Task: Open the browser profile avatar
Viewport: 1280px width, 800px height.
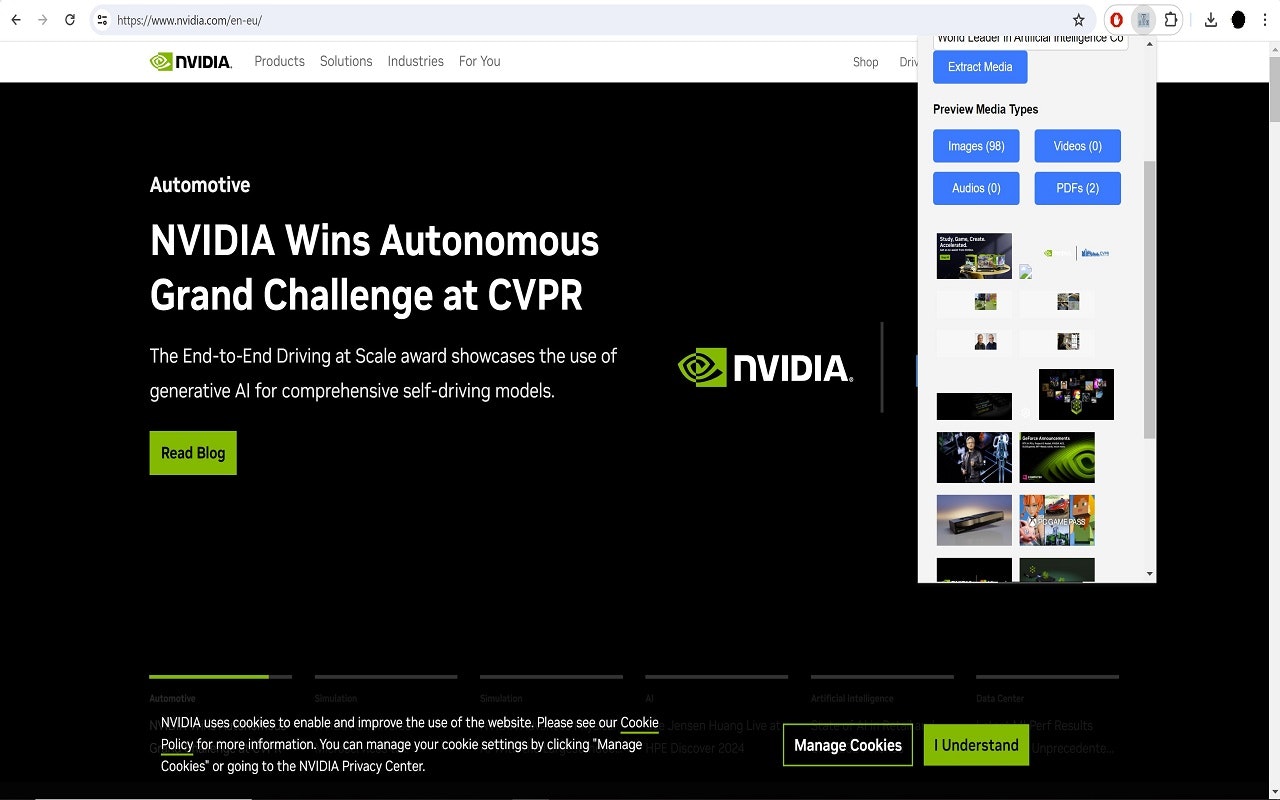Action: click(x=1238, y=20)
